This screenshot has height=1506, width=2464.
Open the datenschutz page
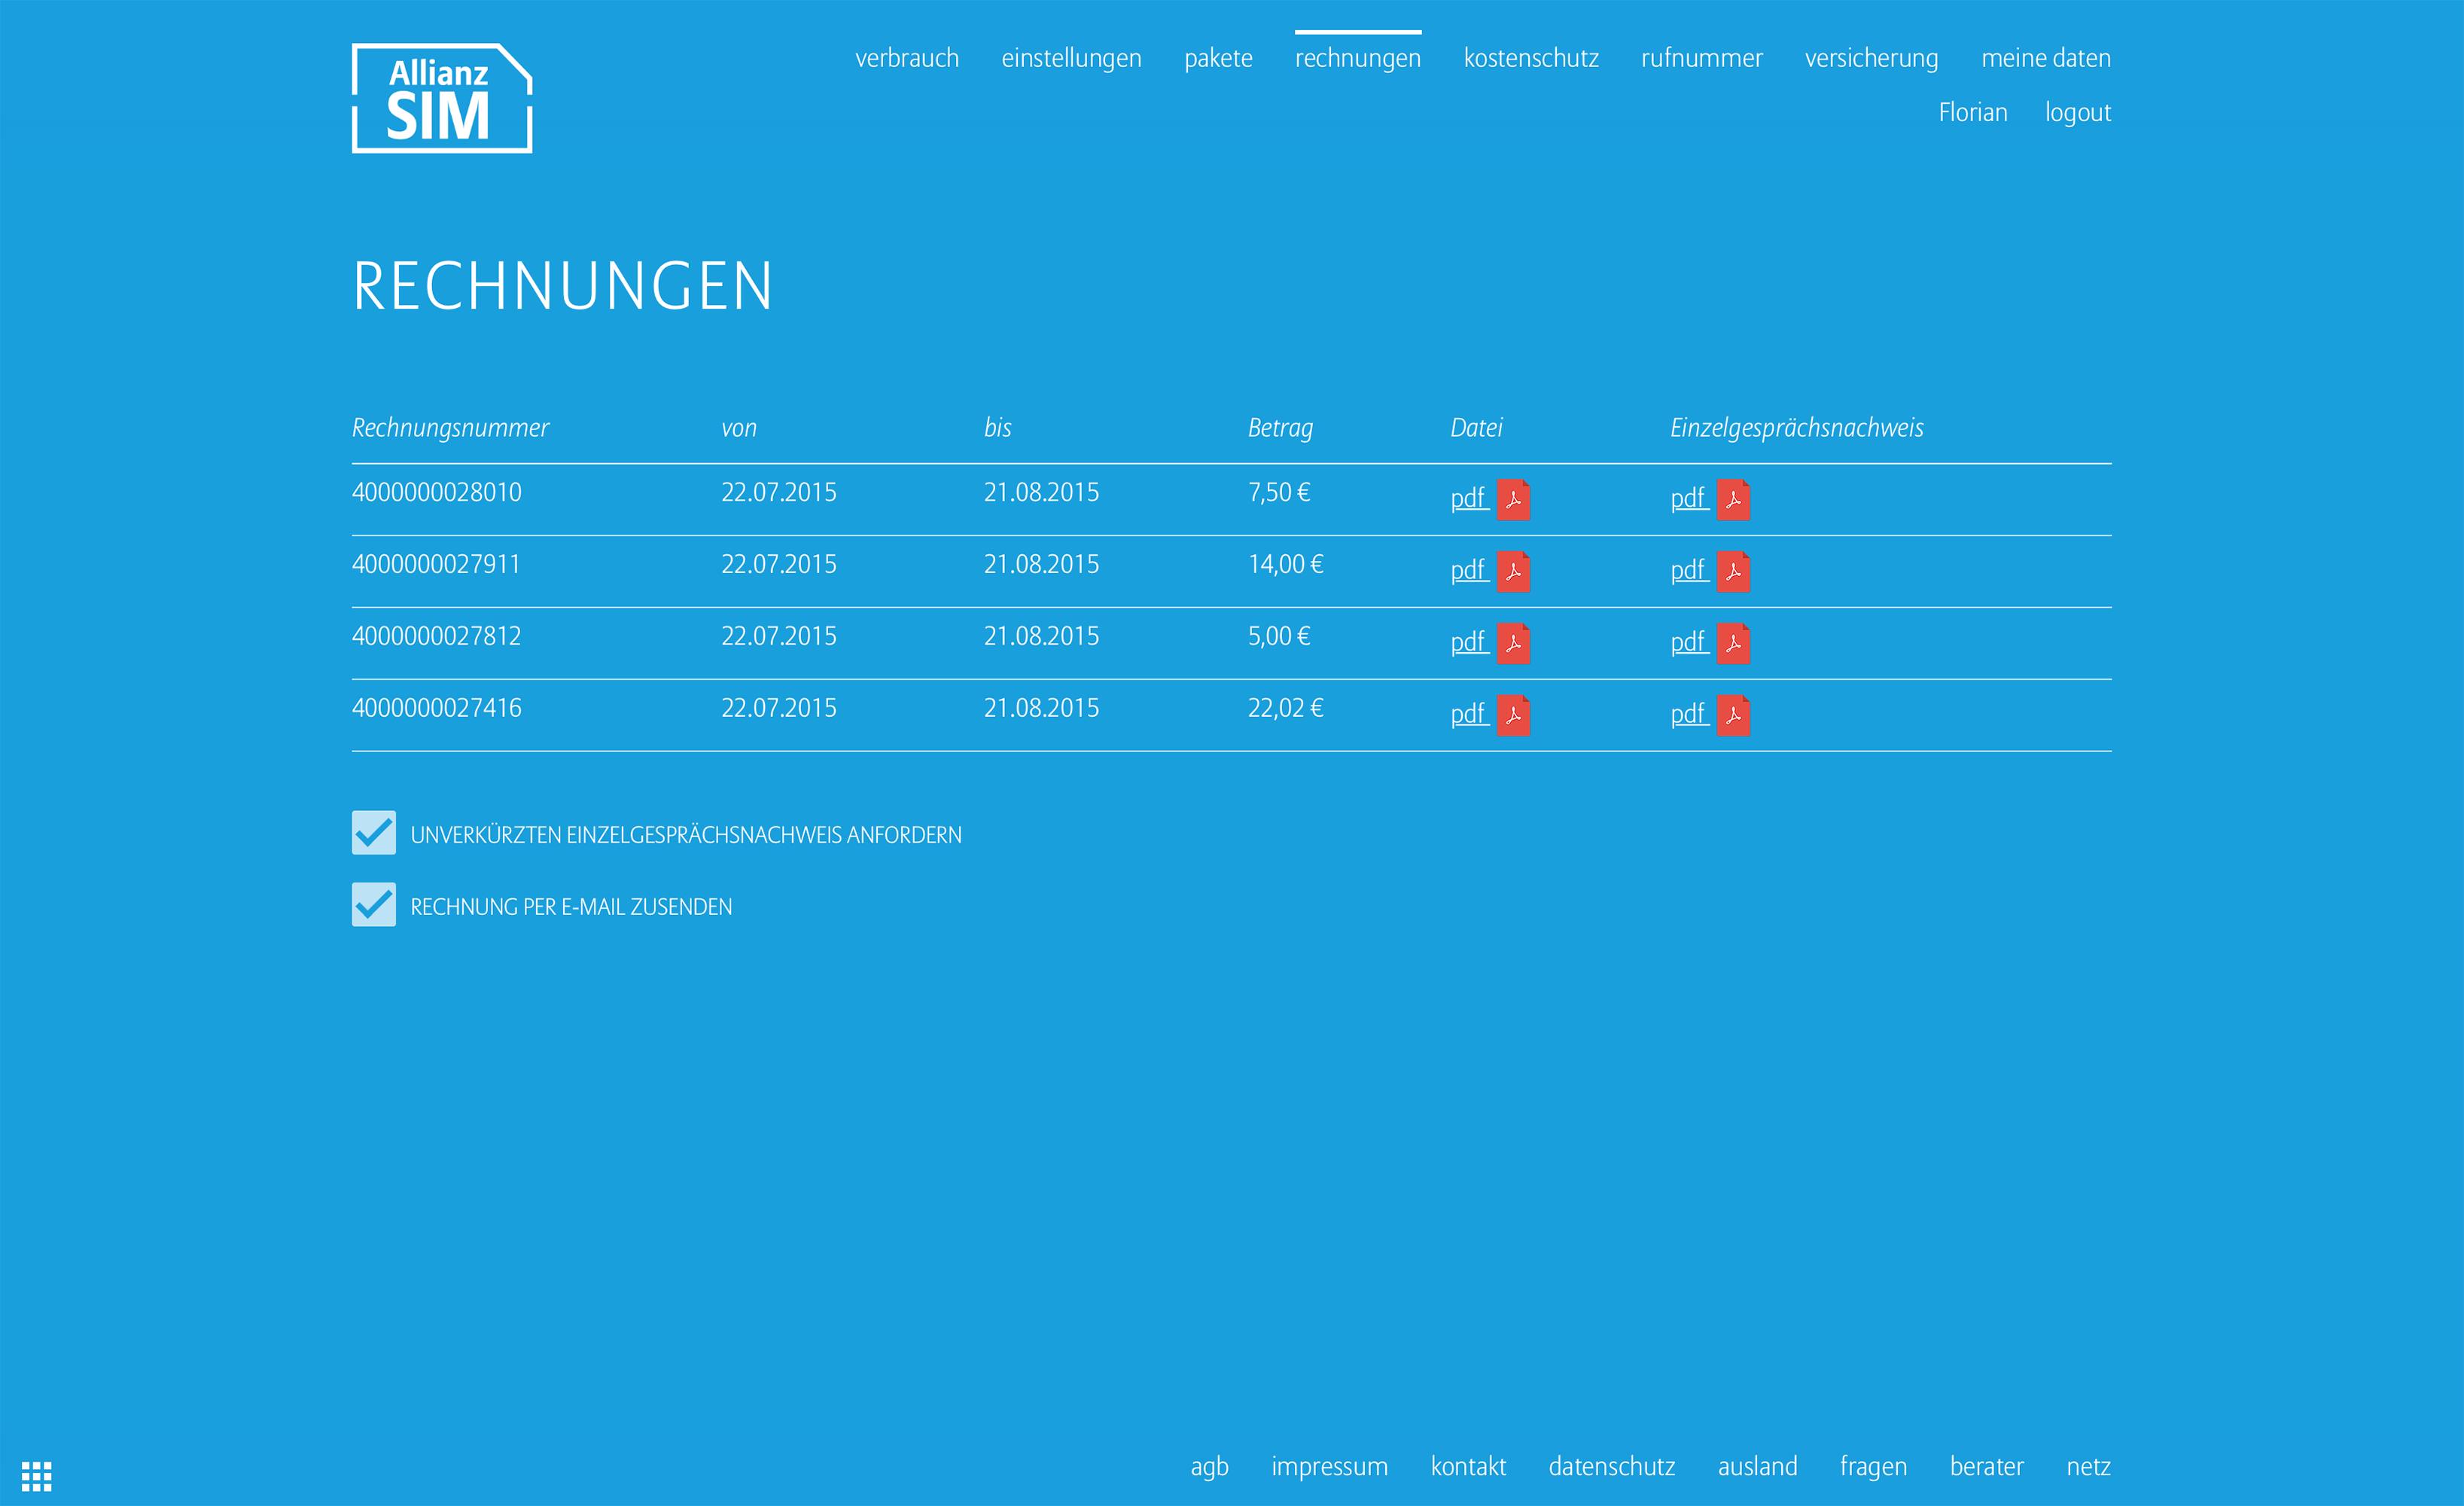click(1613, 1466)
